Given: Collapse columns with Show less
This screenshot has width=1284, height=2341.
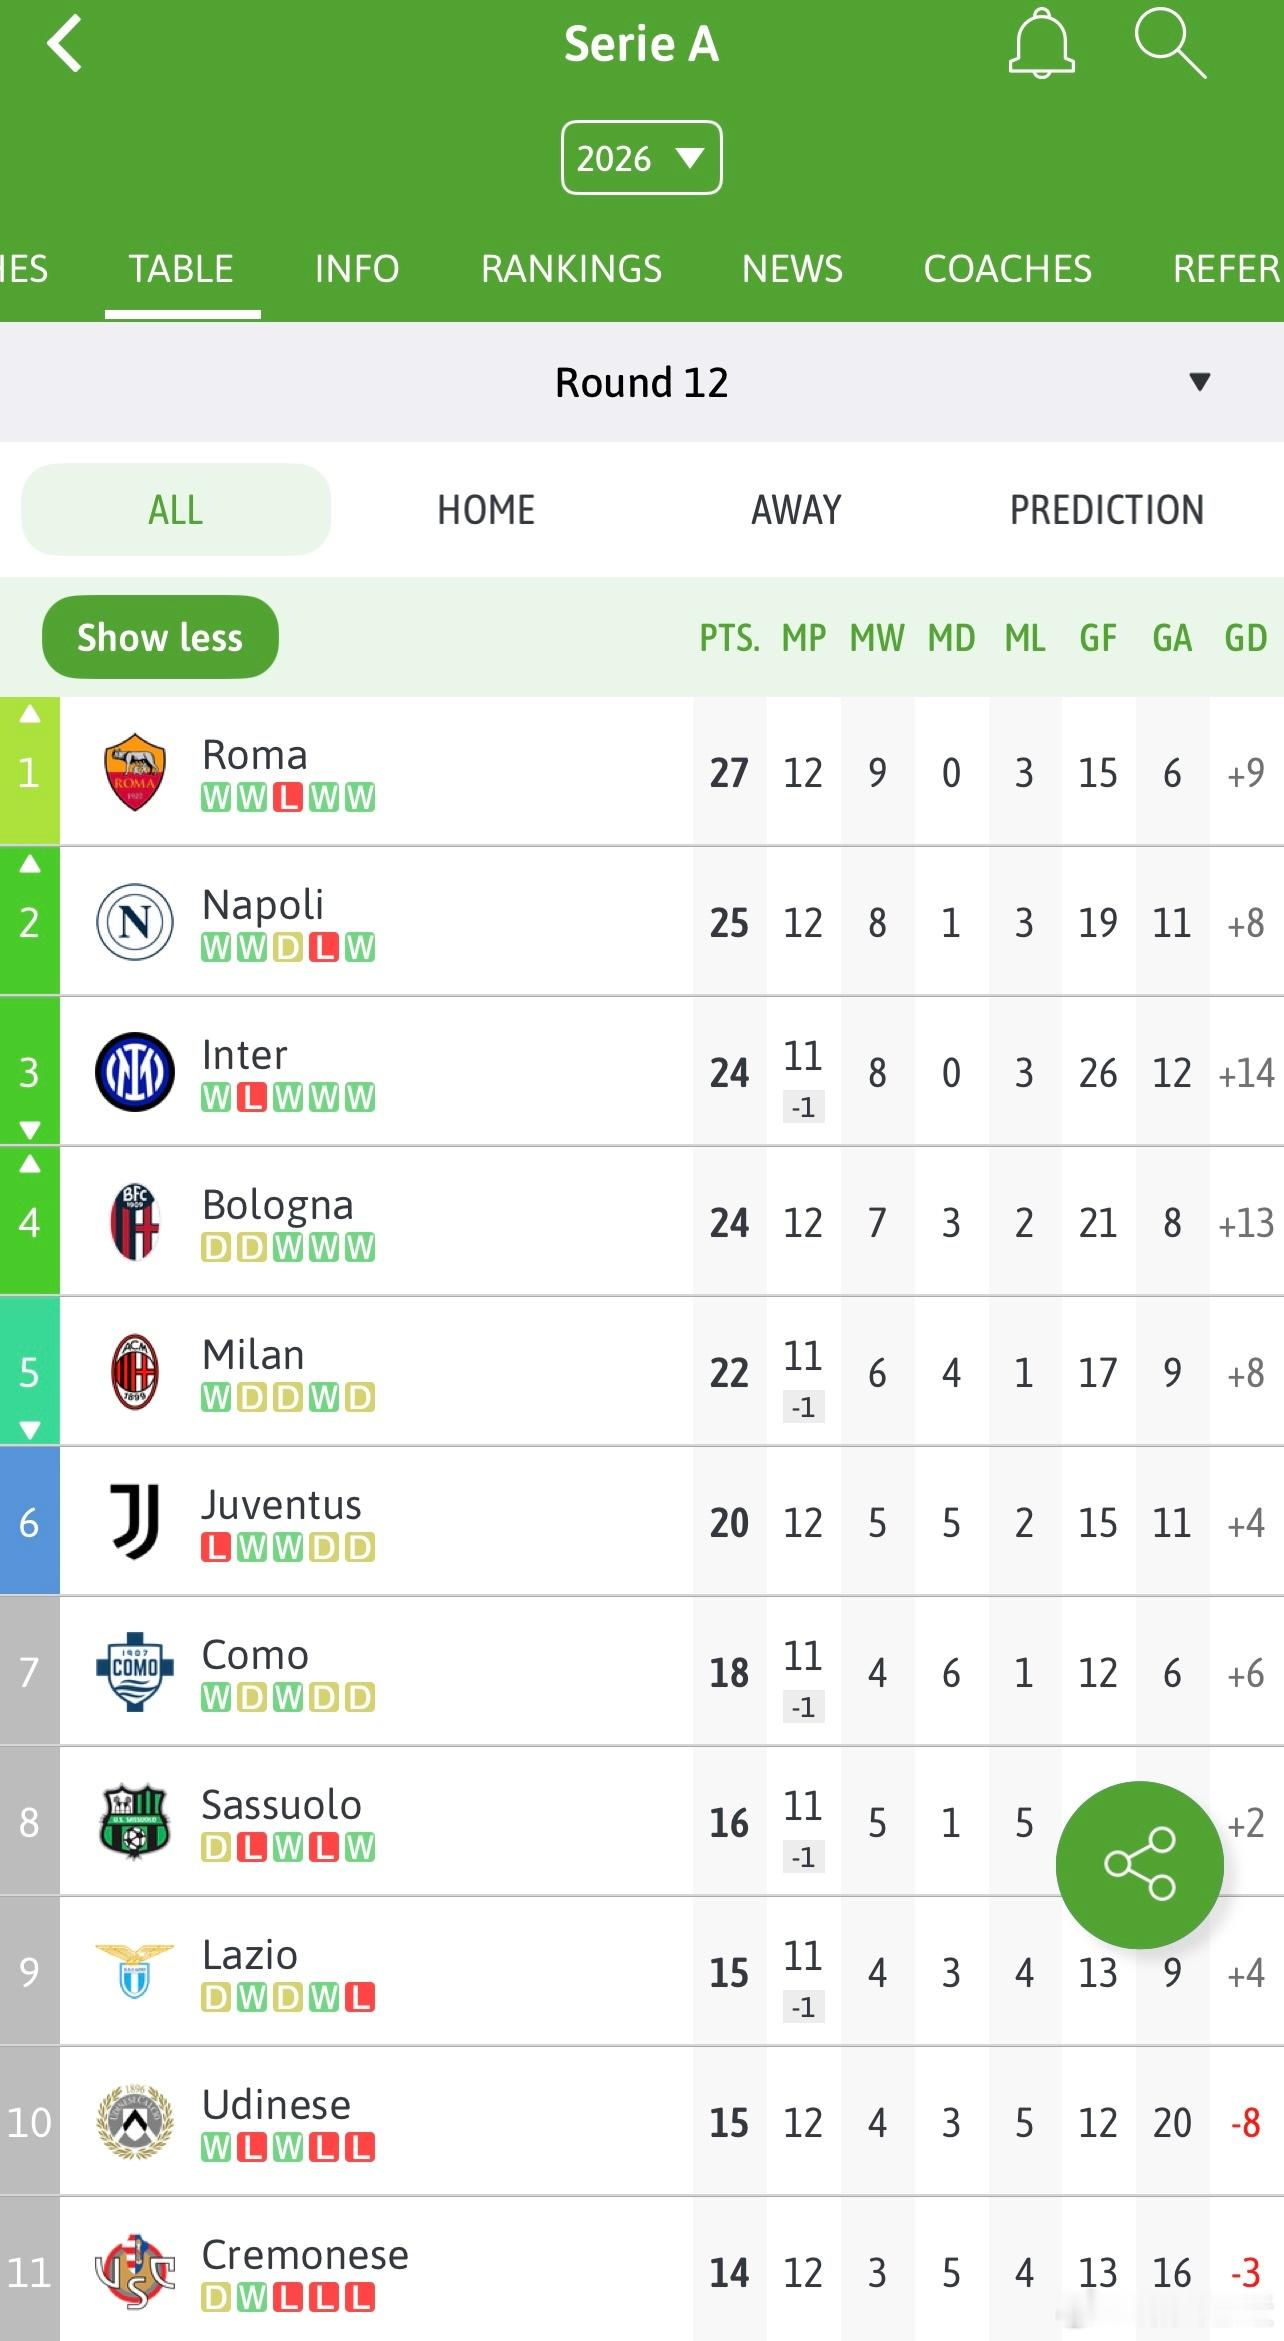Looking at the screenshot, I should (x=160, y=637).
